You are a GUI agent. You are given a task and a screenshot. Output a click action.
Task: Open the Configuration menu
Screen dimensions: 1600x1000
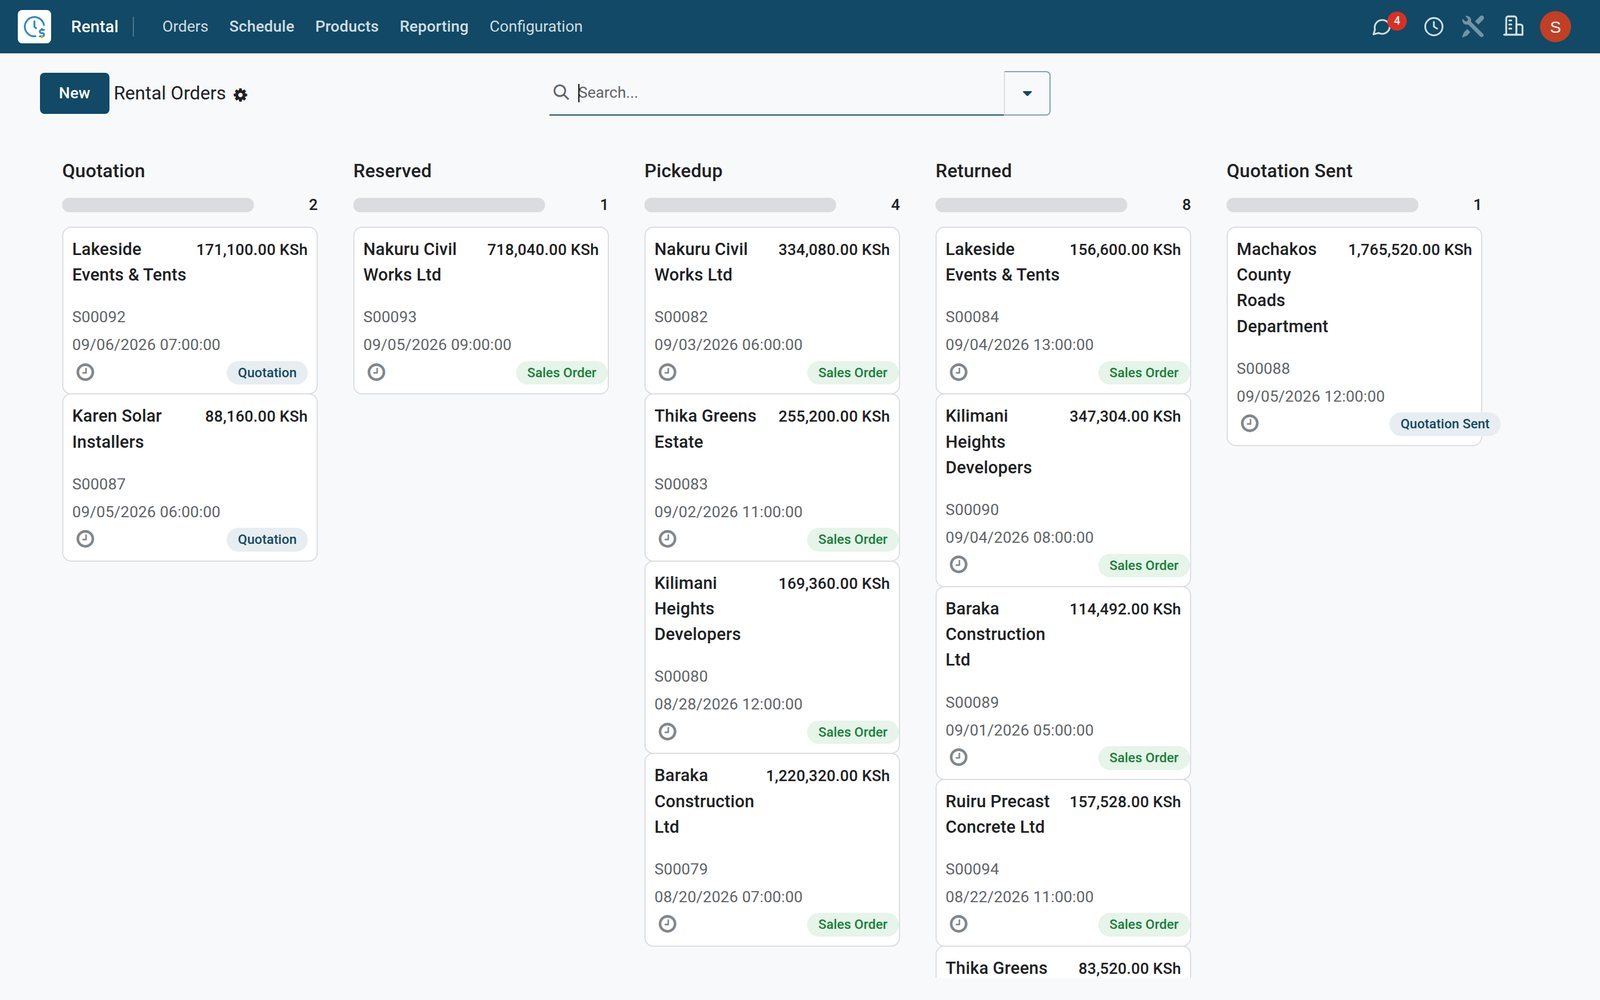coord(536,27)
